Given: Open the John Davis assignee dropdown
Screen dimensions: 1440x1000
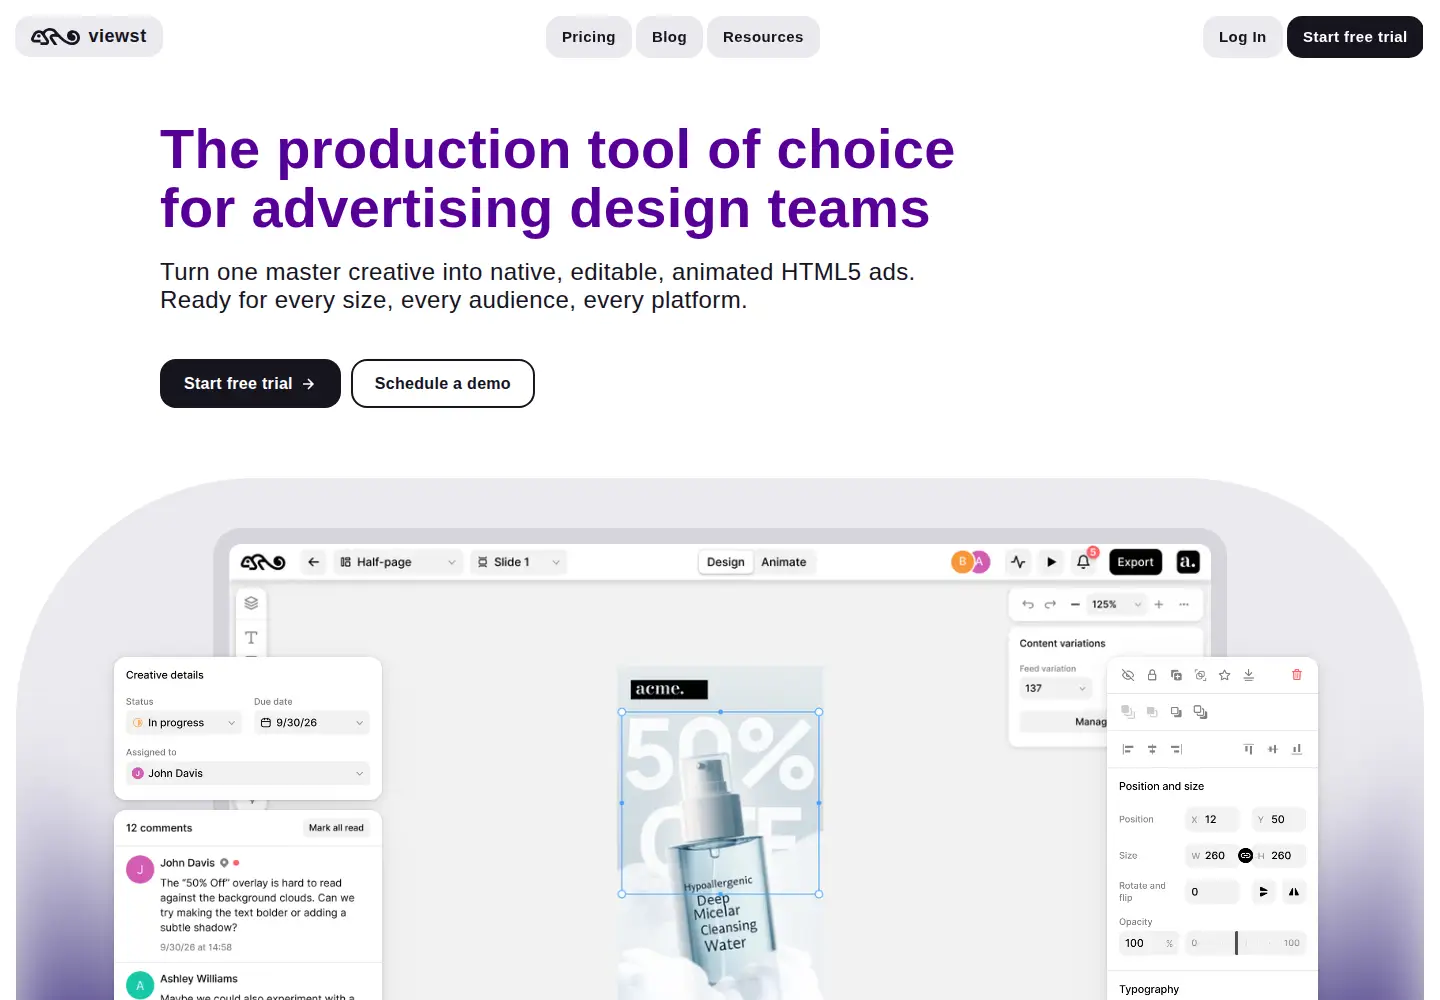Looking at the screenshot, I should coord(248,773).
